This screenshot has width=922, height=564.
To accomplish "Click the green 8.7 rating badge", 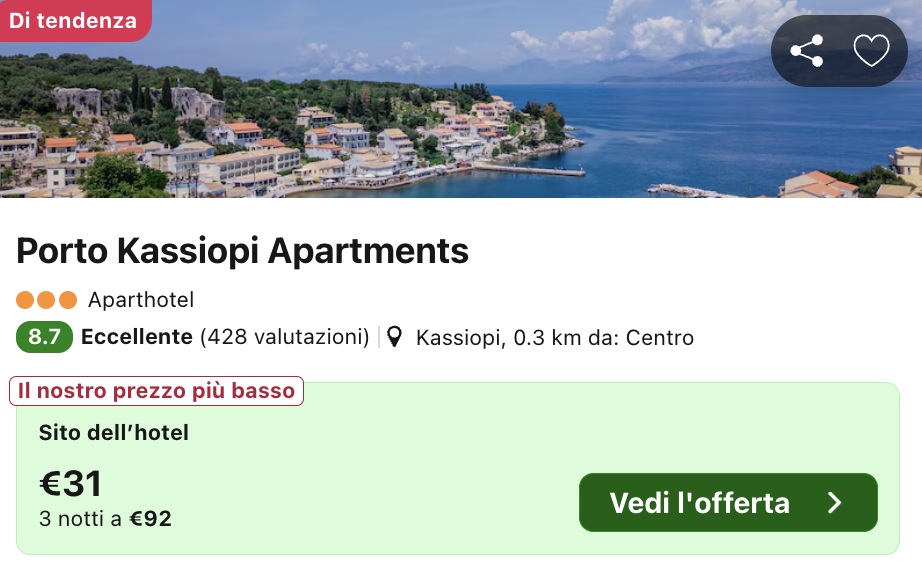I will pos(45,337).
